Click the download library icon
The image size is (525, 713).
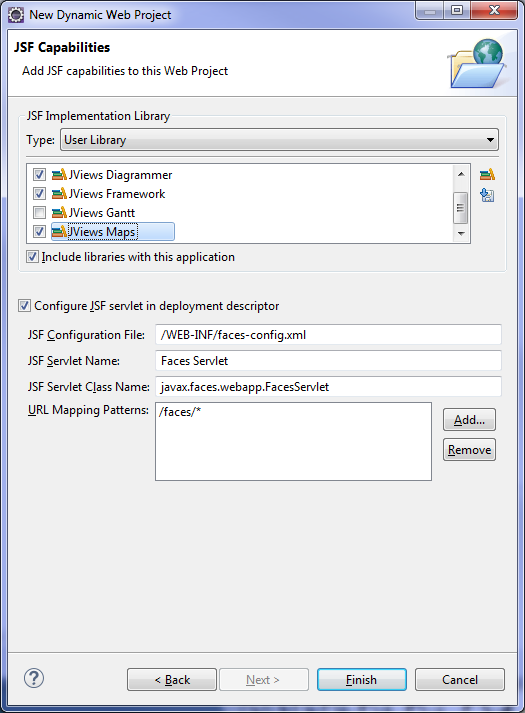coord(487,195)
